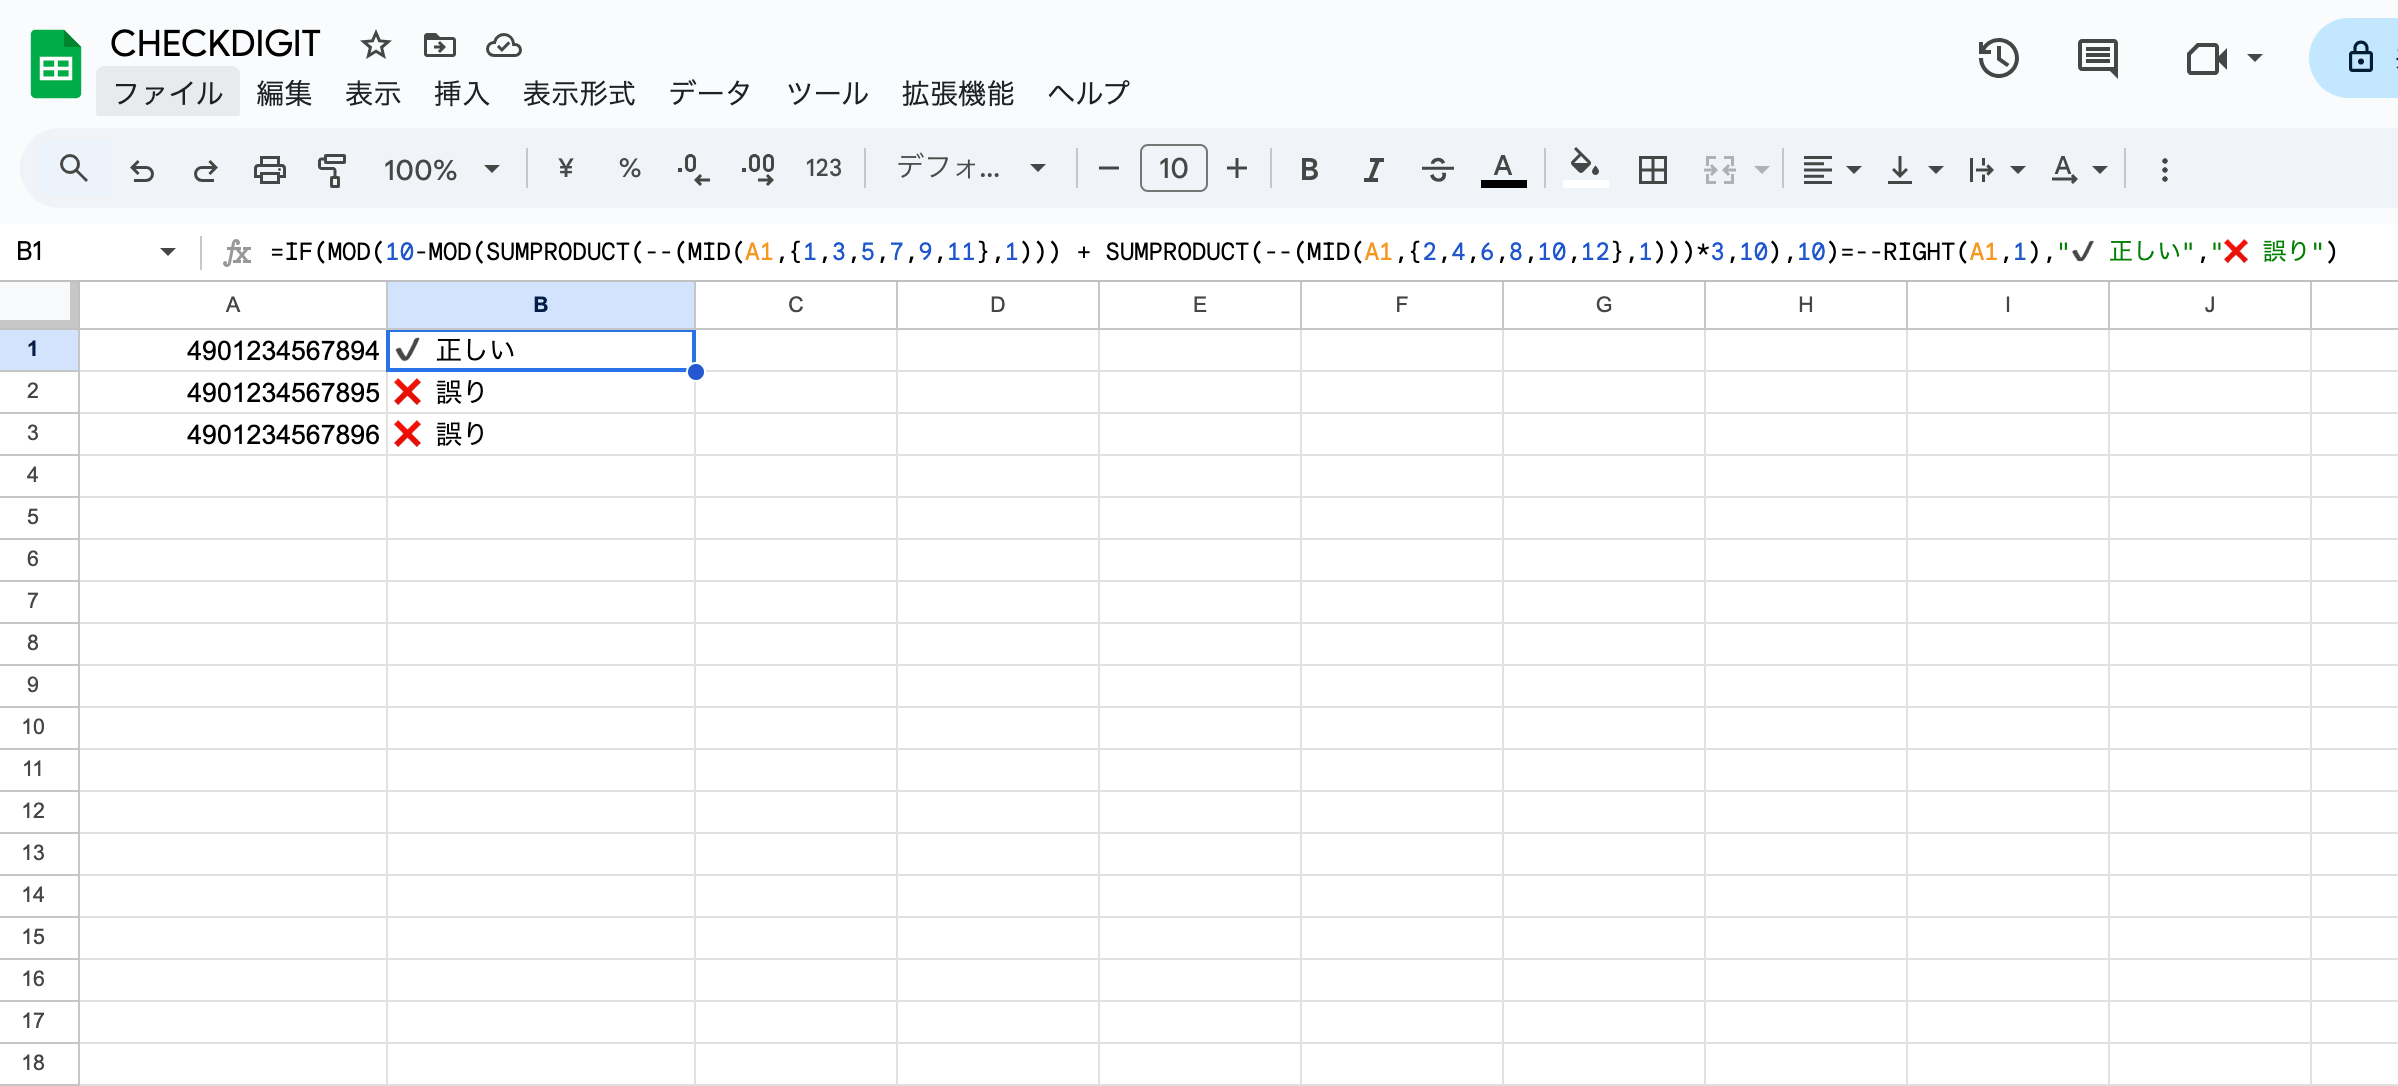The image size is (2398, 1086).
Task: Open the font family dropdown
Action: click(968, 168)
